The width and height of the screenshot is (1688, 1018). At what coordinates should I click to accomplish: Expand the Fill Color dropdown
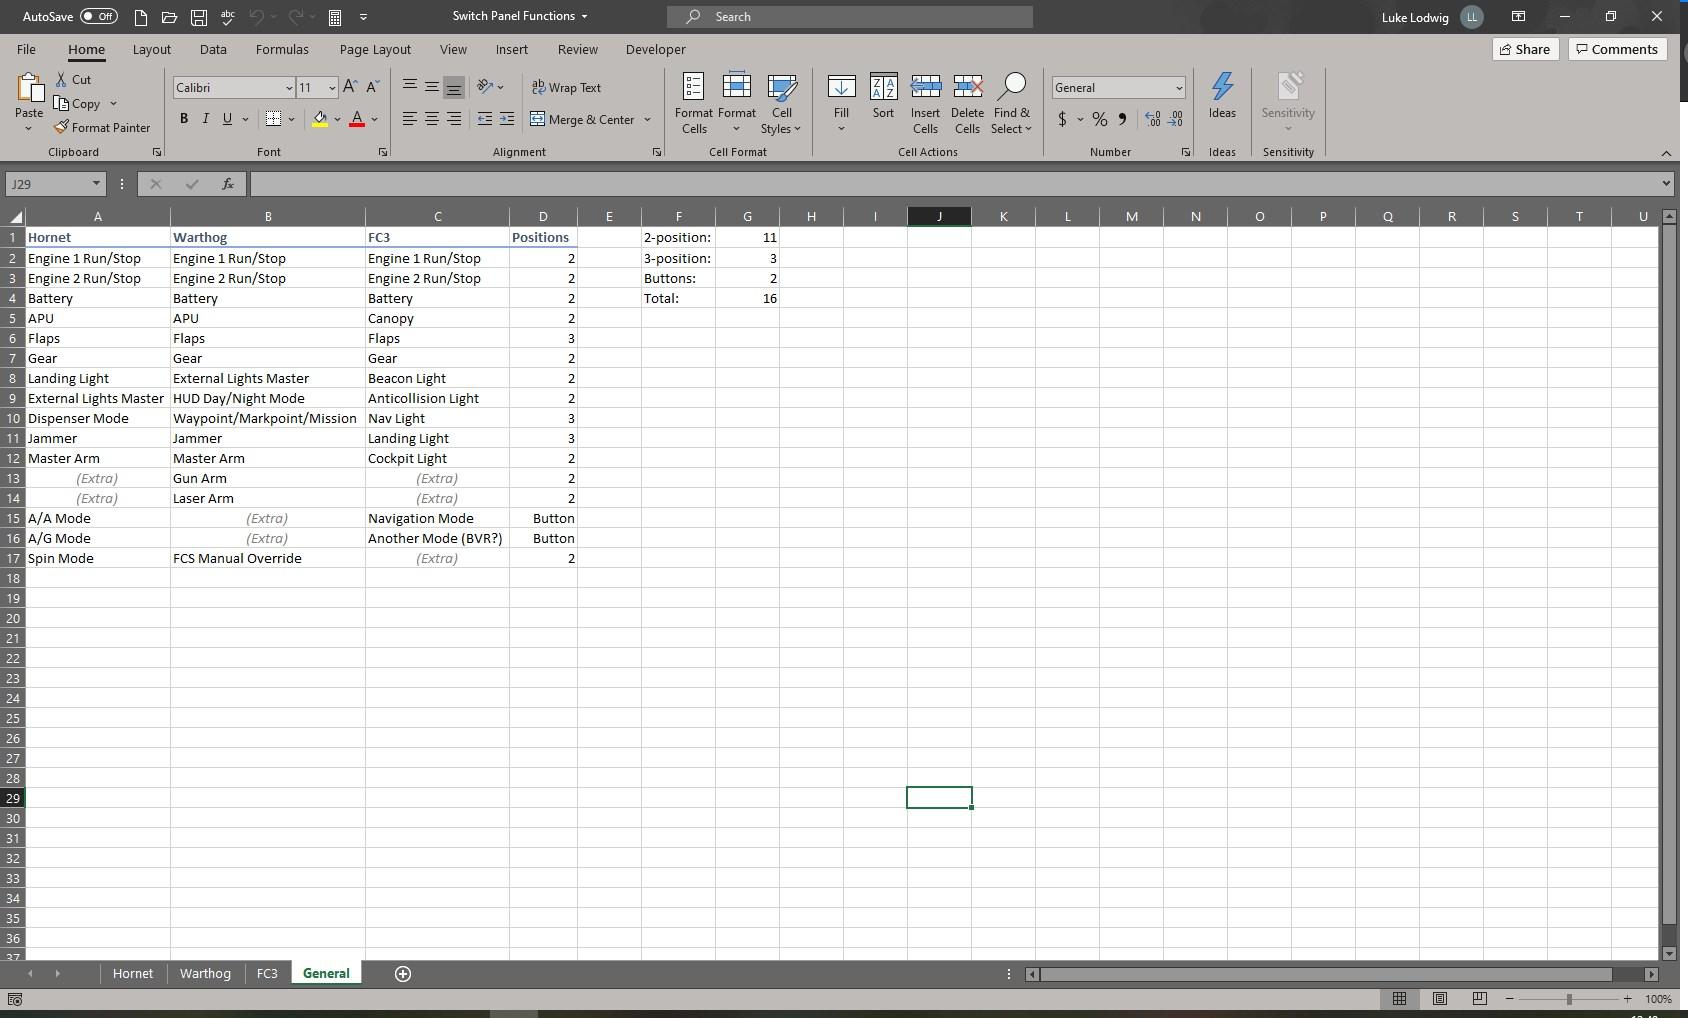coord(338,120)
